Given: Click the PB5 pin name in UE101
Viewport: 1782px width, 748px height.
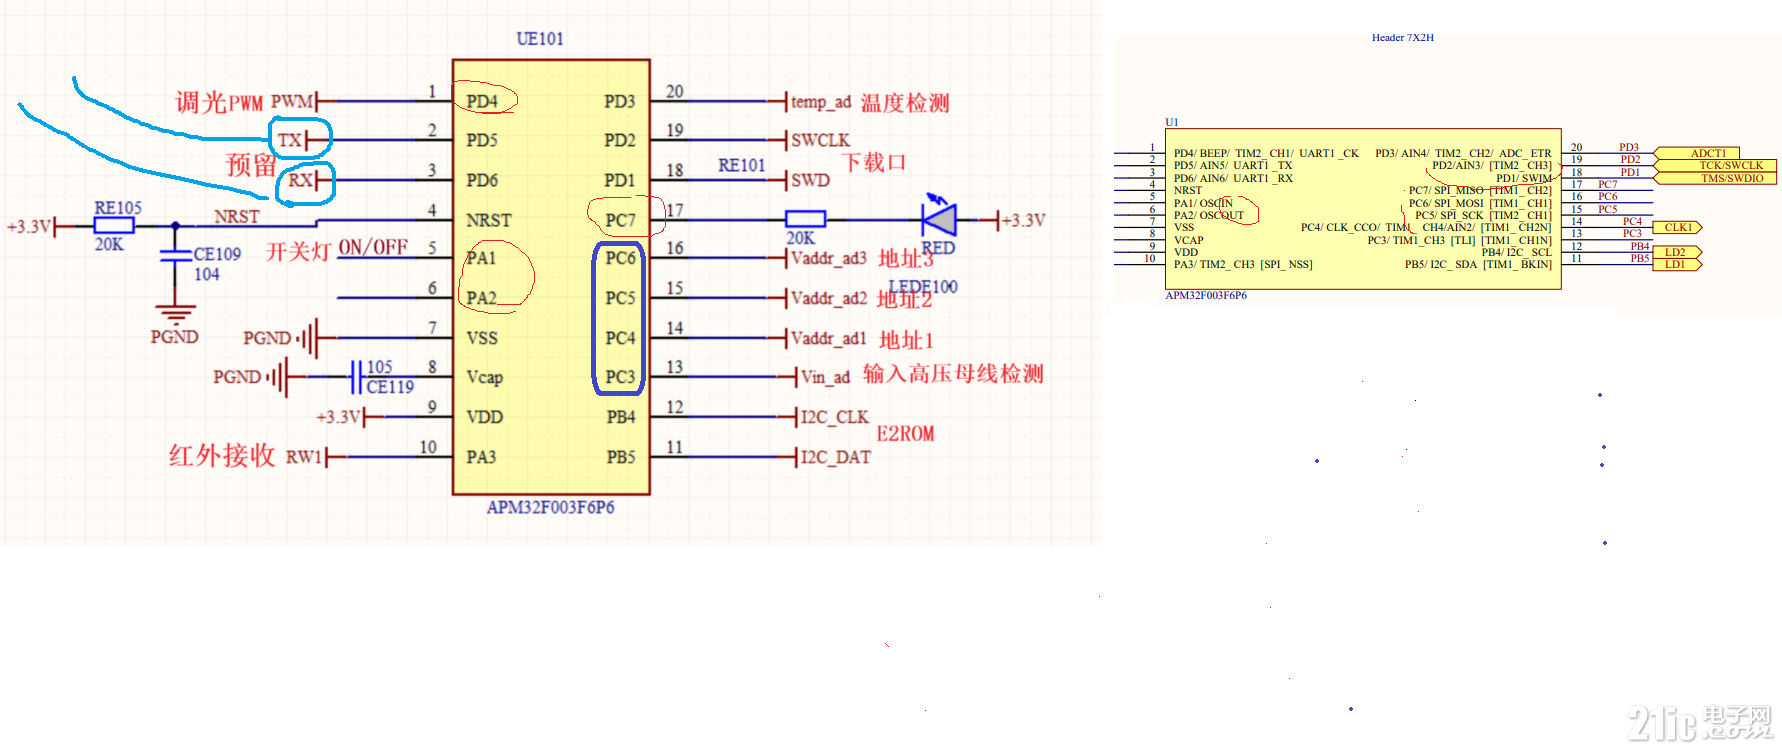Looking at the screenshot, I should pyautogui.click(x=620, y=457).
